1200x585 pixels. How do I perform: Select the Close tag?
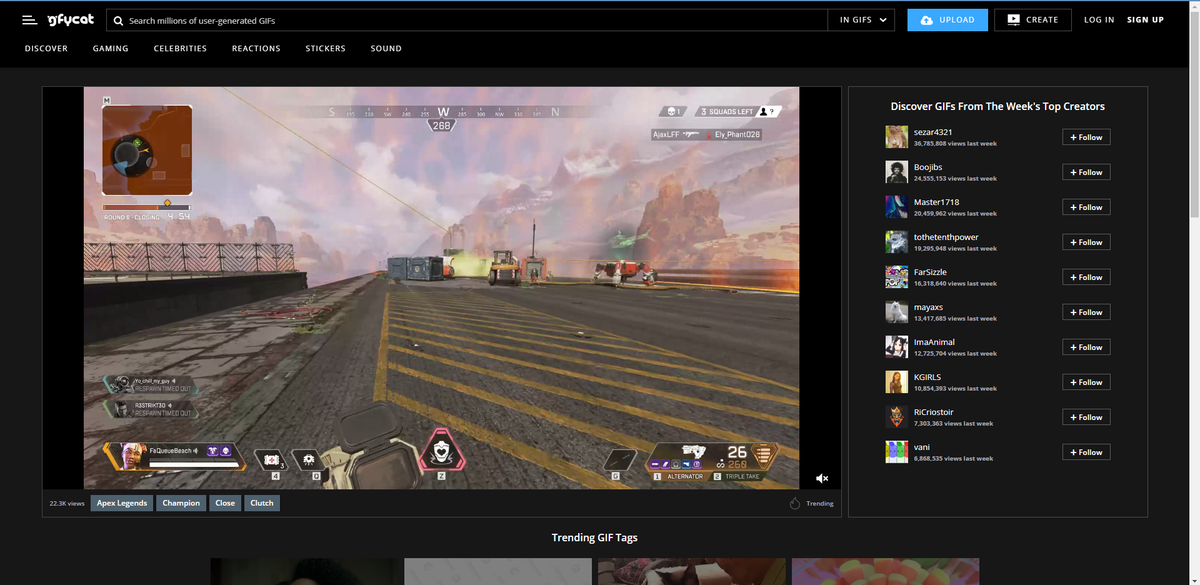tap(225, 503)
